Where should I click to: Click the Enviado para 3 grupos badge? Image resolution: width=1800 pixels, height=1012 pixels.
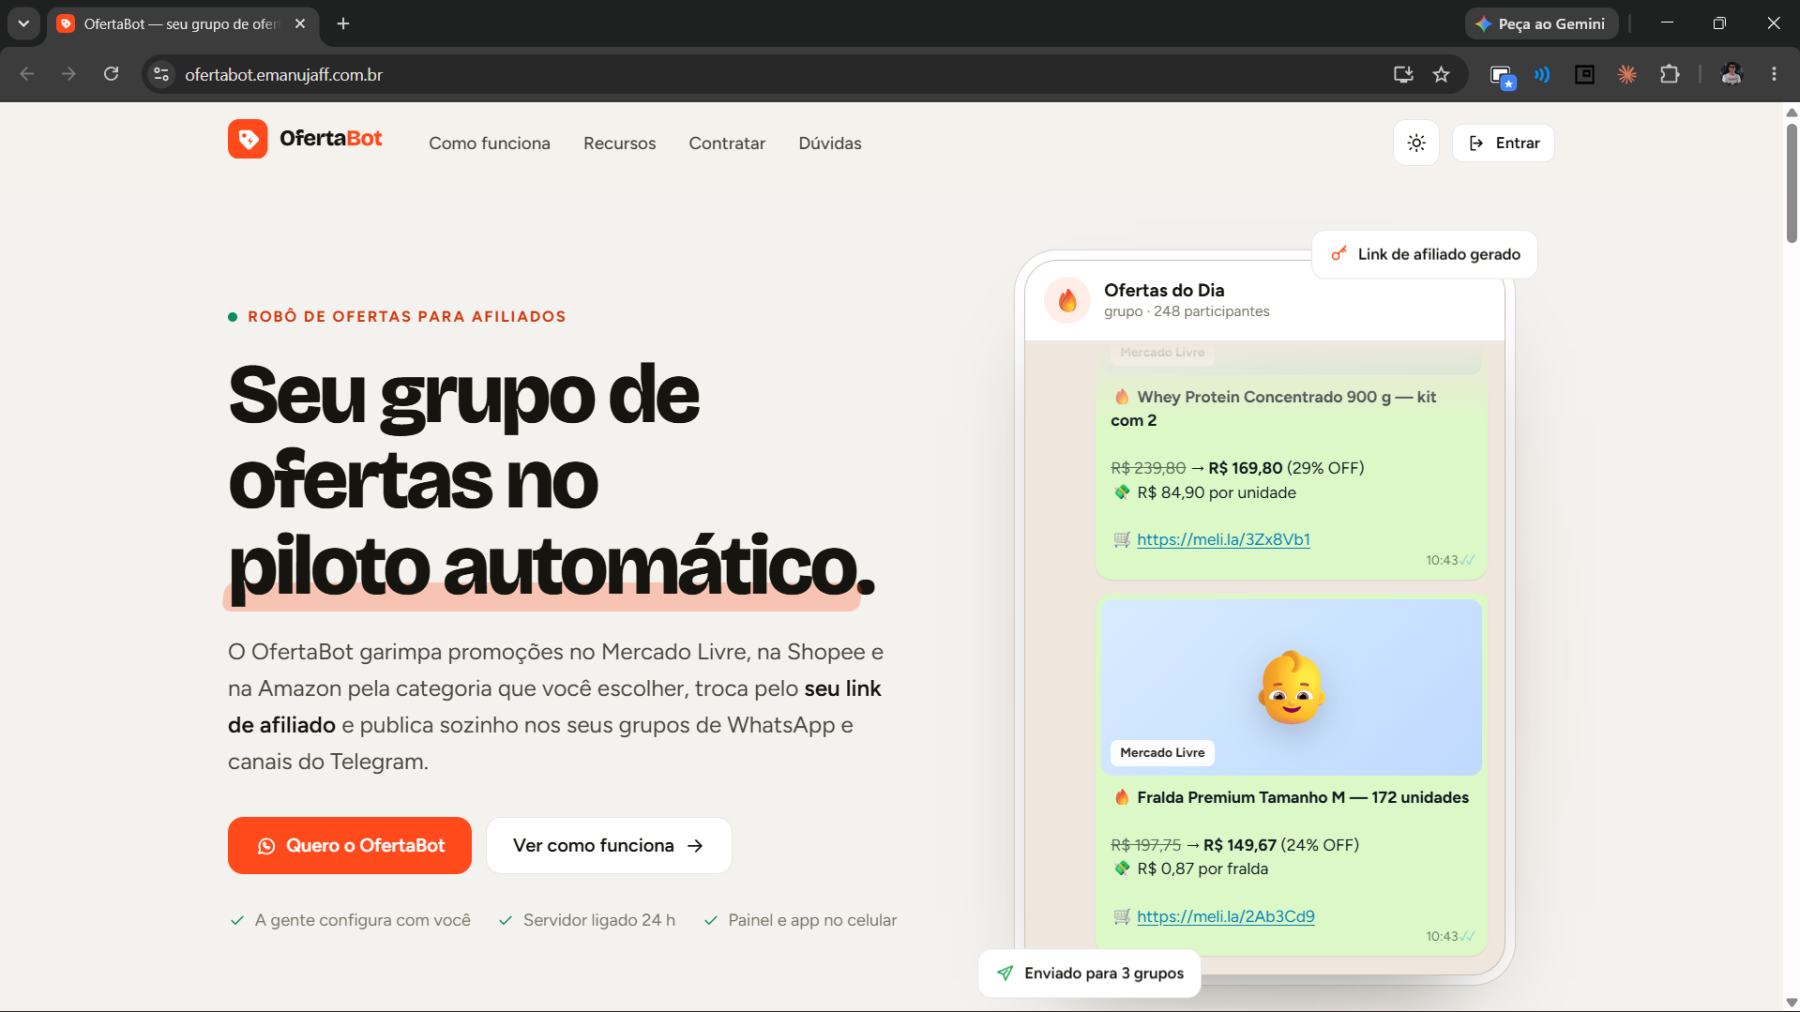pyautogui.click(x=1090, y=973)
